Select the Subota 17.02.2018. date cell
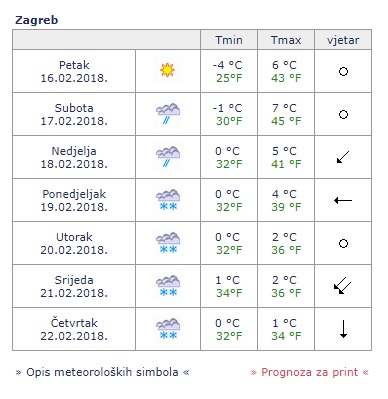The width and height of the screenshot is (388, 399). pos(74,114)
